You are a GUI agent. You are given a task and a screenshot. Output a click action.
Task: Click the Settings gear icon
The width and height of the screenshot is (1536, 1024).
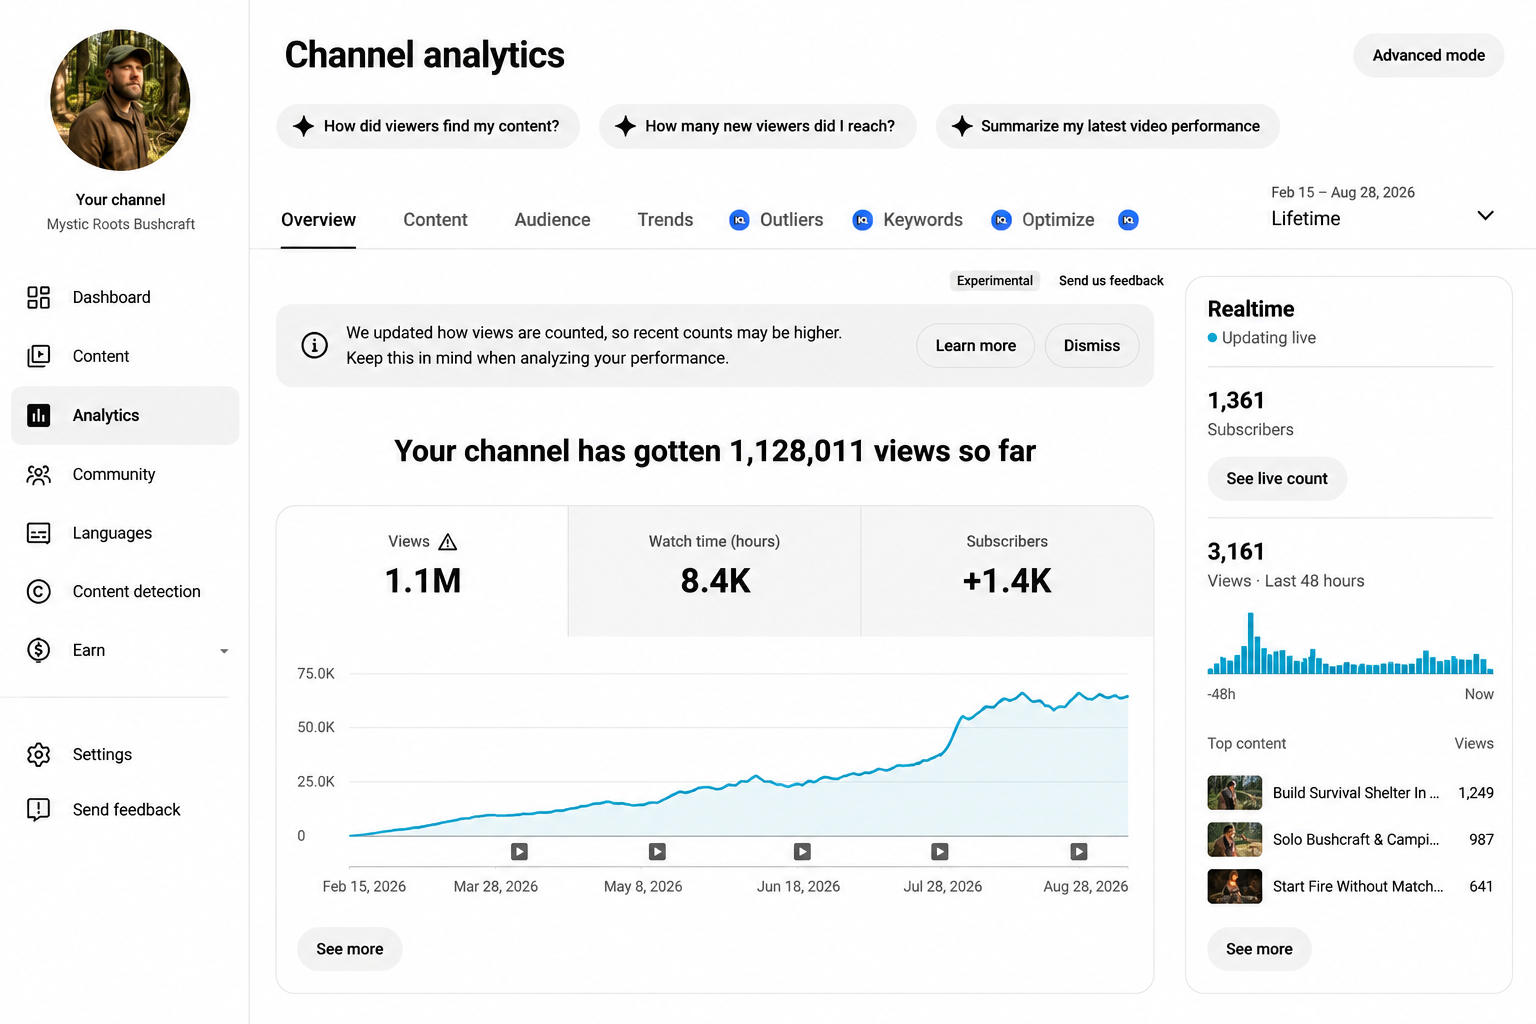point(38,754)
